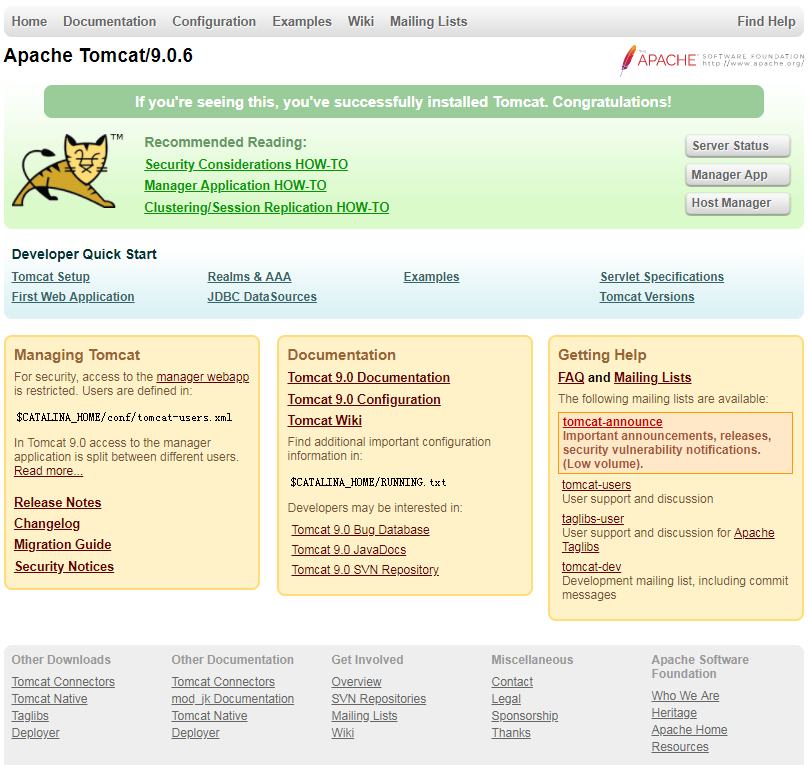Open the Sponsorship link
808x765 pixels.
click(525, 716)
